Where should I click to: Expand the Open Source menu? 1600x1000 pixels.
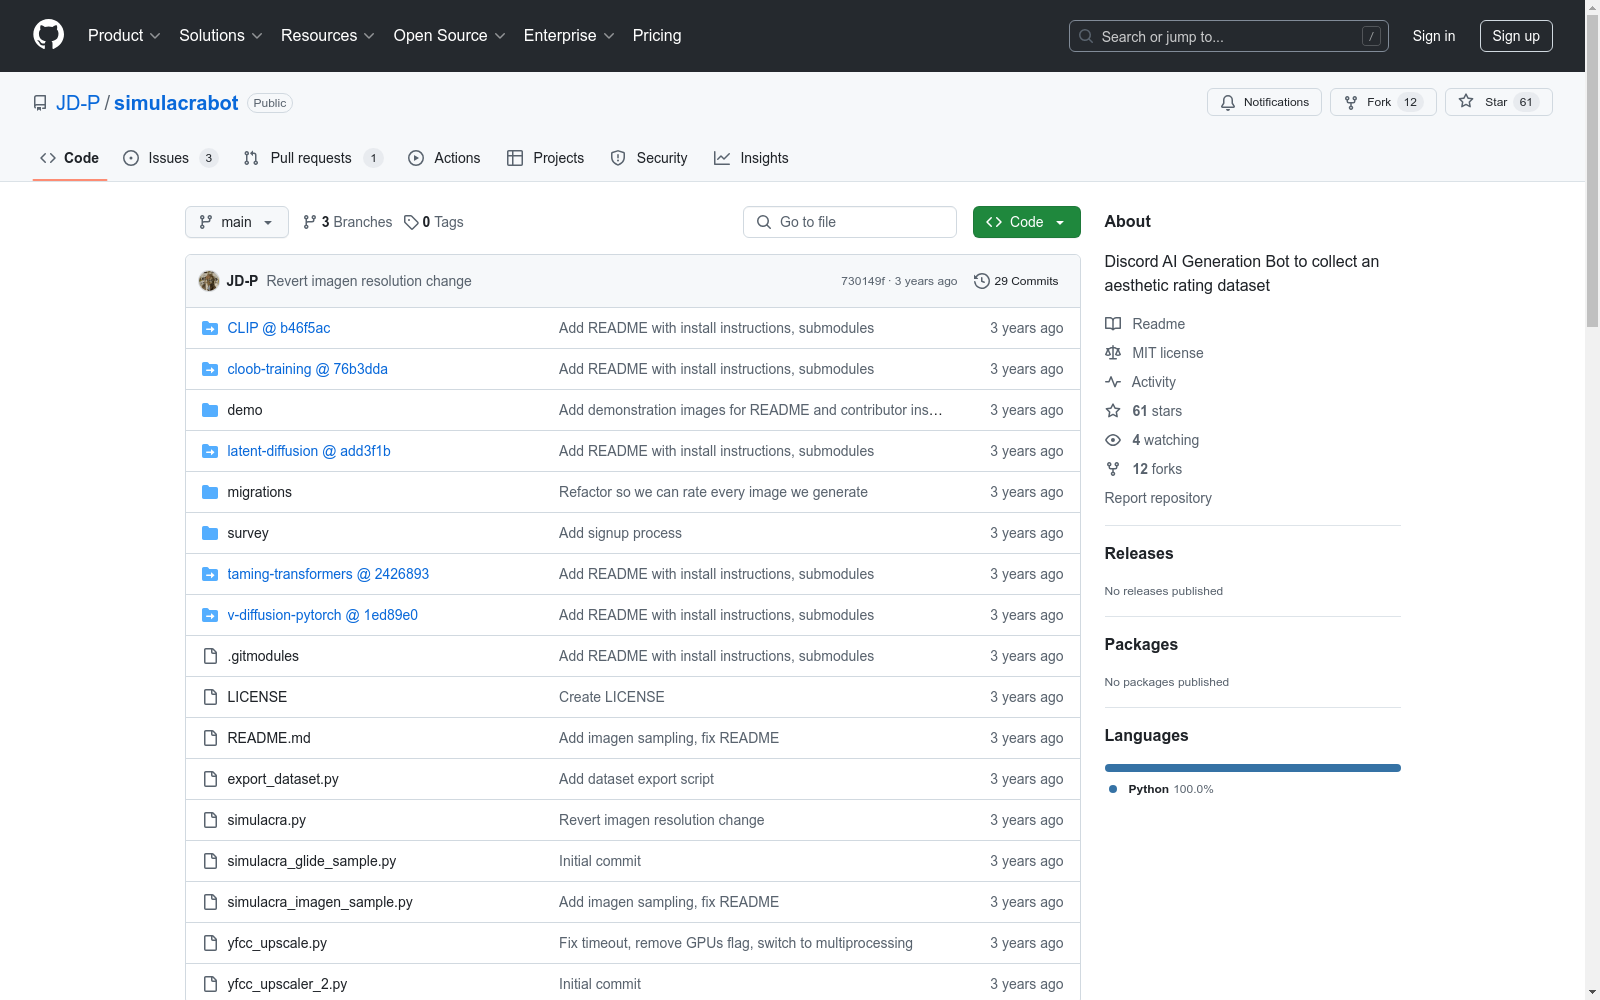(x=450, y=35)
